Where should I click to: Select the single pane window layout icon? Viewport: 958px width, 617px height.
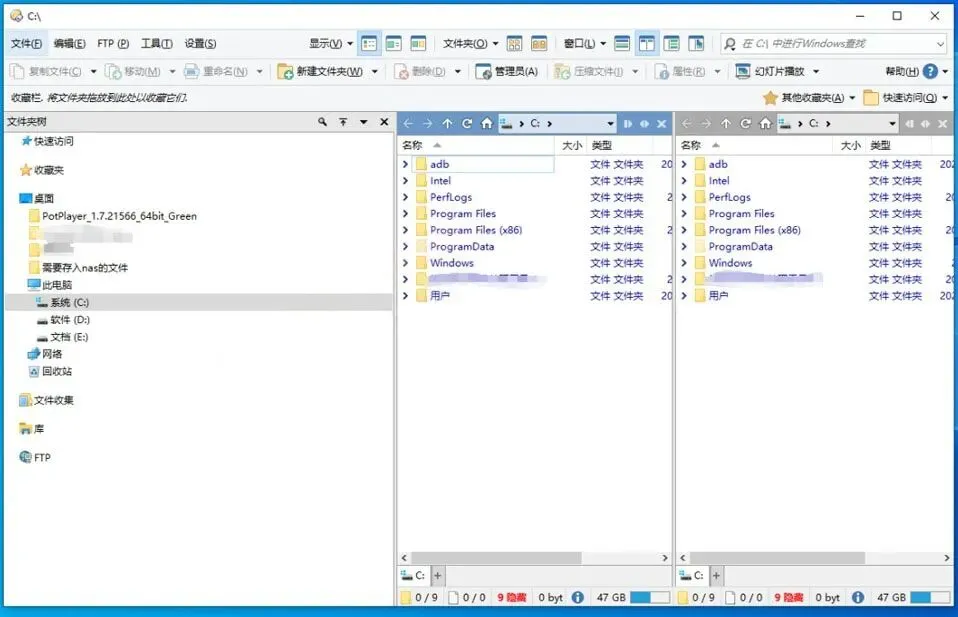click(622, 43)
